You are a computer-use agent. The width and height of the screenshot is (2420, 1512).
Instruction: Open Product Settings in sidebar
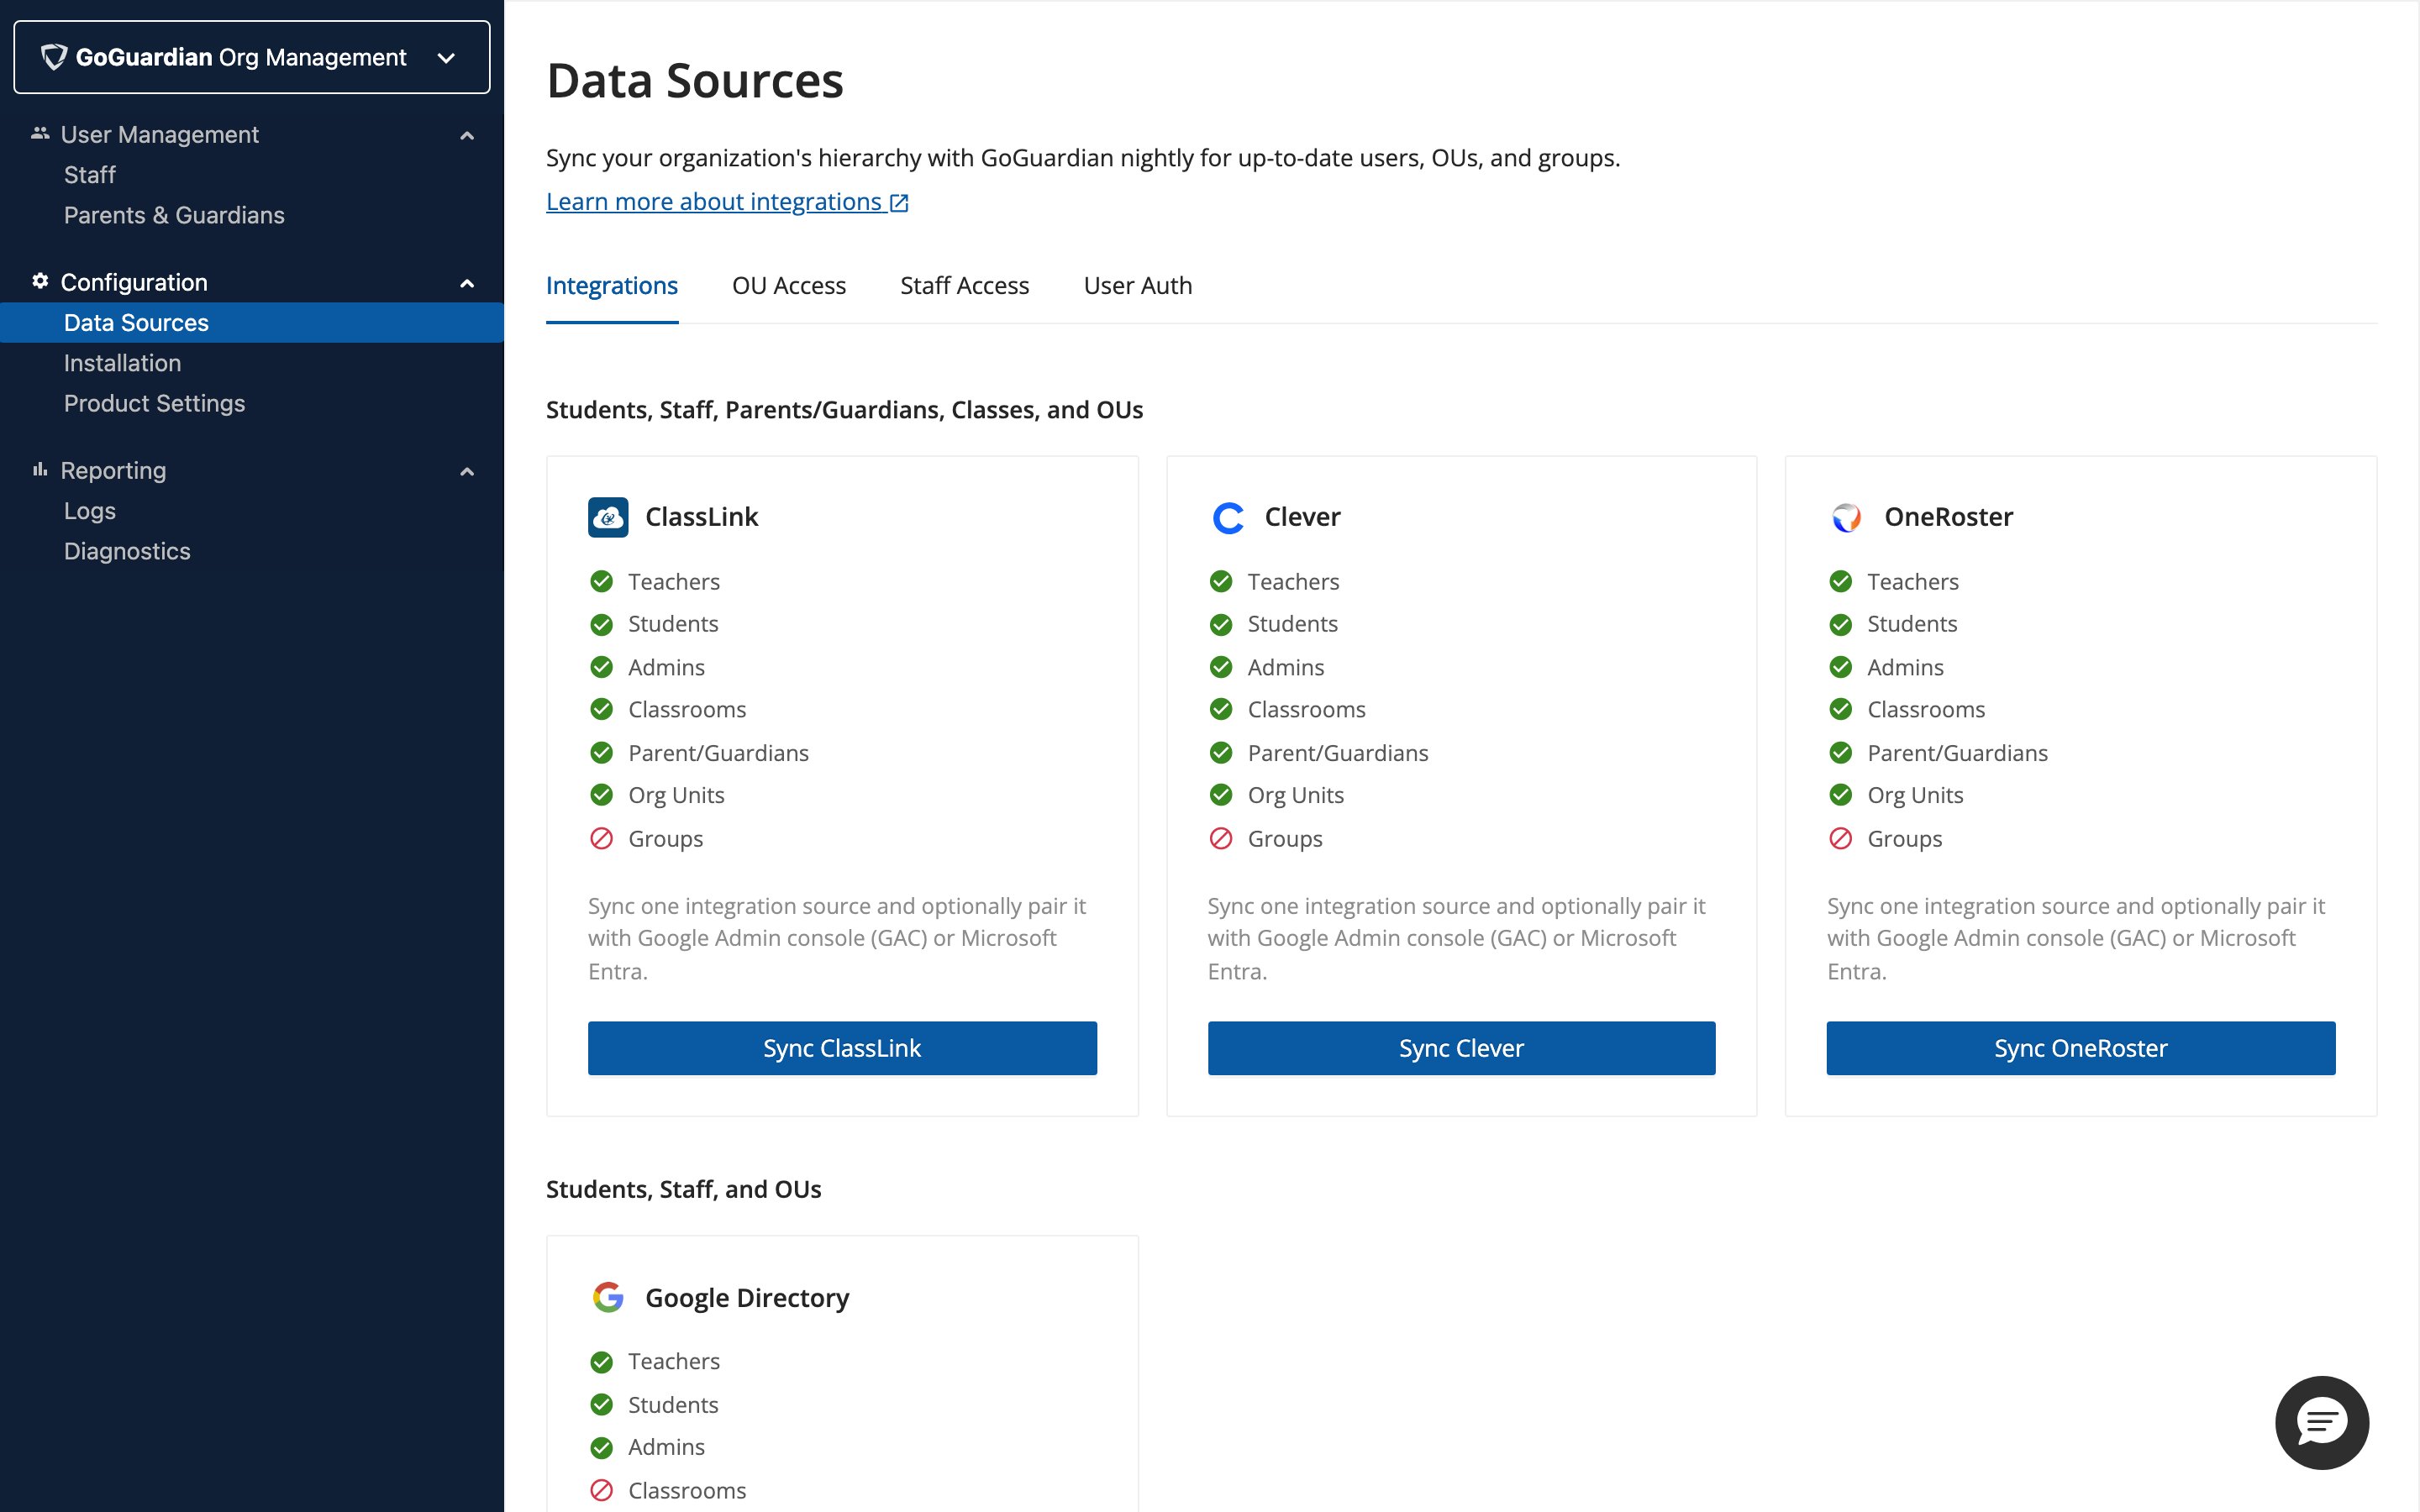[154, 403]
